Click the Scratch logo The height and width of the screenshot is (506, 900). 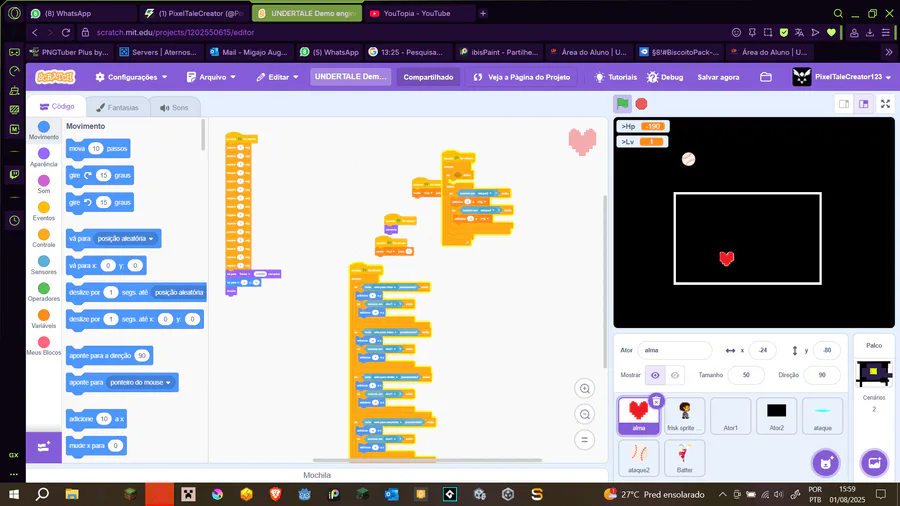click(55, 77)
